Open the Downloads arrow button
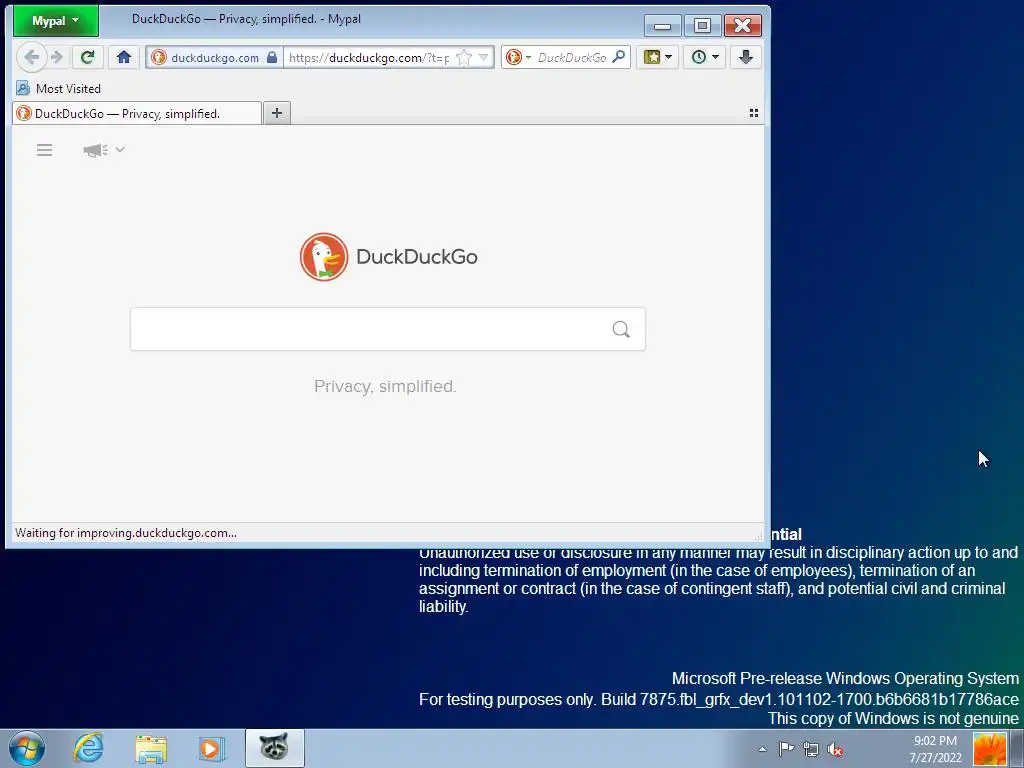 tap(746, 57)
